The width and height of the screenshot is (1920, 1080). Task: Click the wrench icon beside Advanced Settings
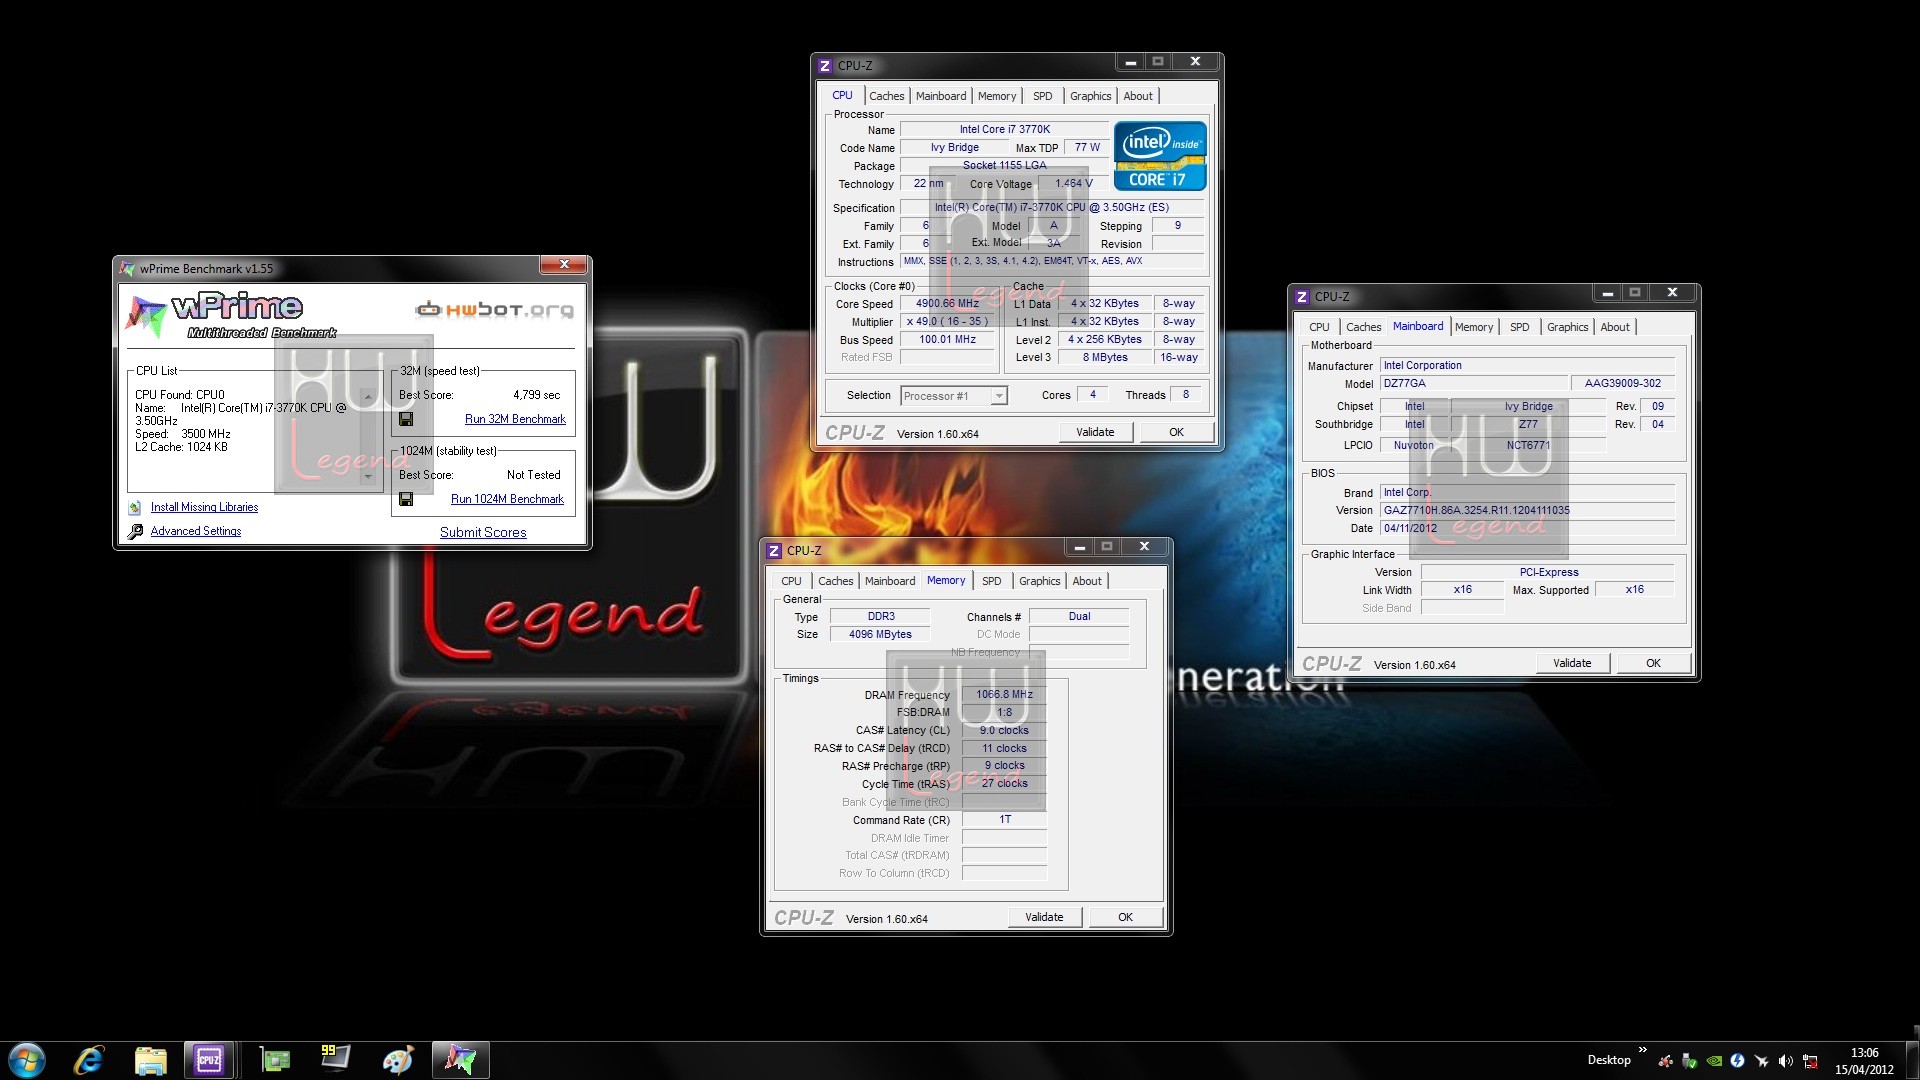tap(135, 531)
